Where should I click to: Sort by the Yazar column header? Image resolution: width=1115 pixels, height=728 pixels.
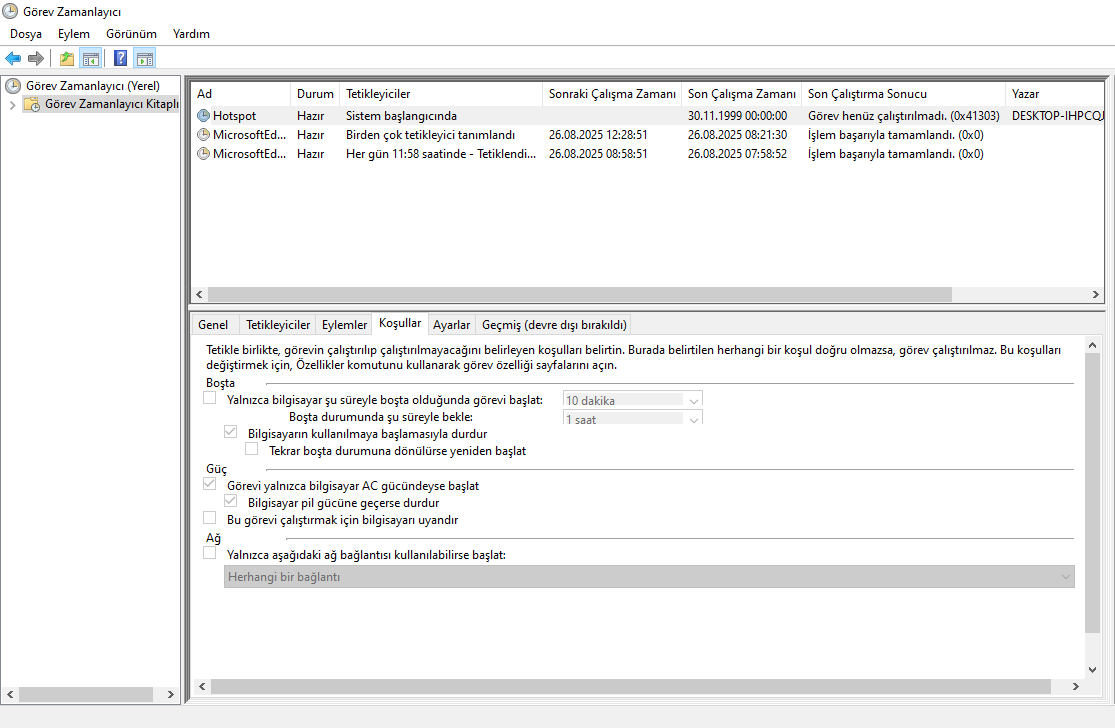point(1055,94)
